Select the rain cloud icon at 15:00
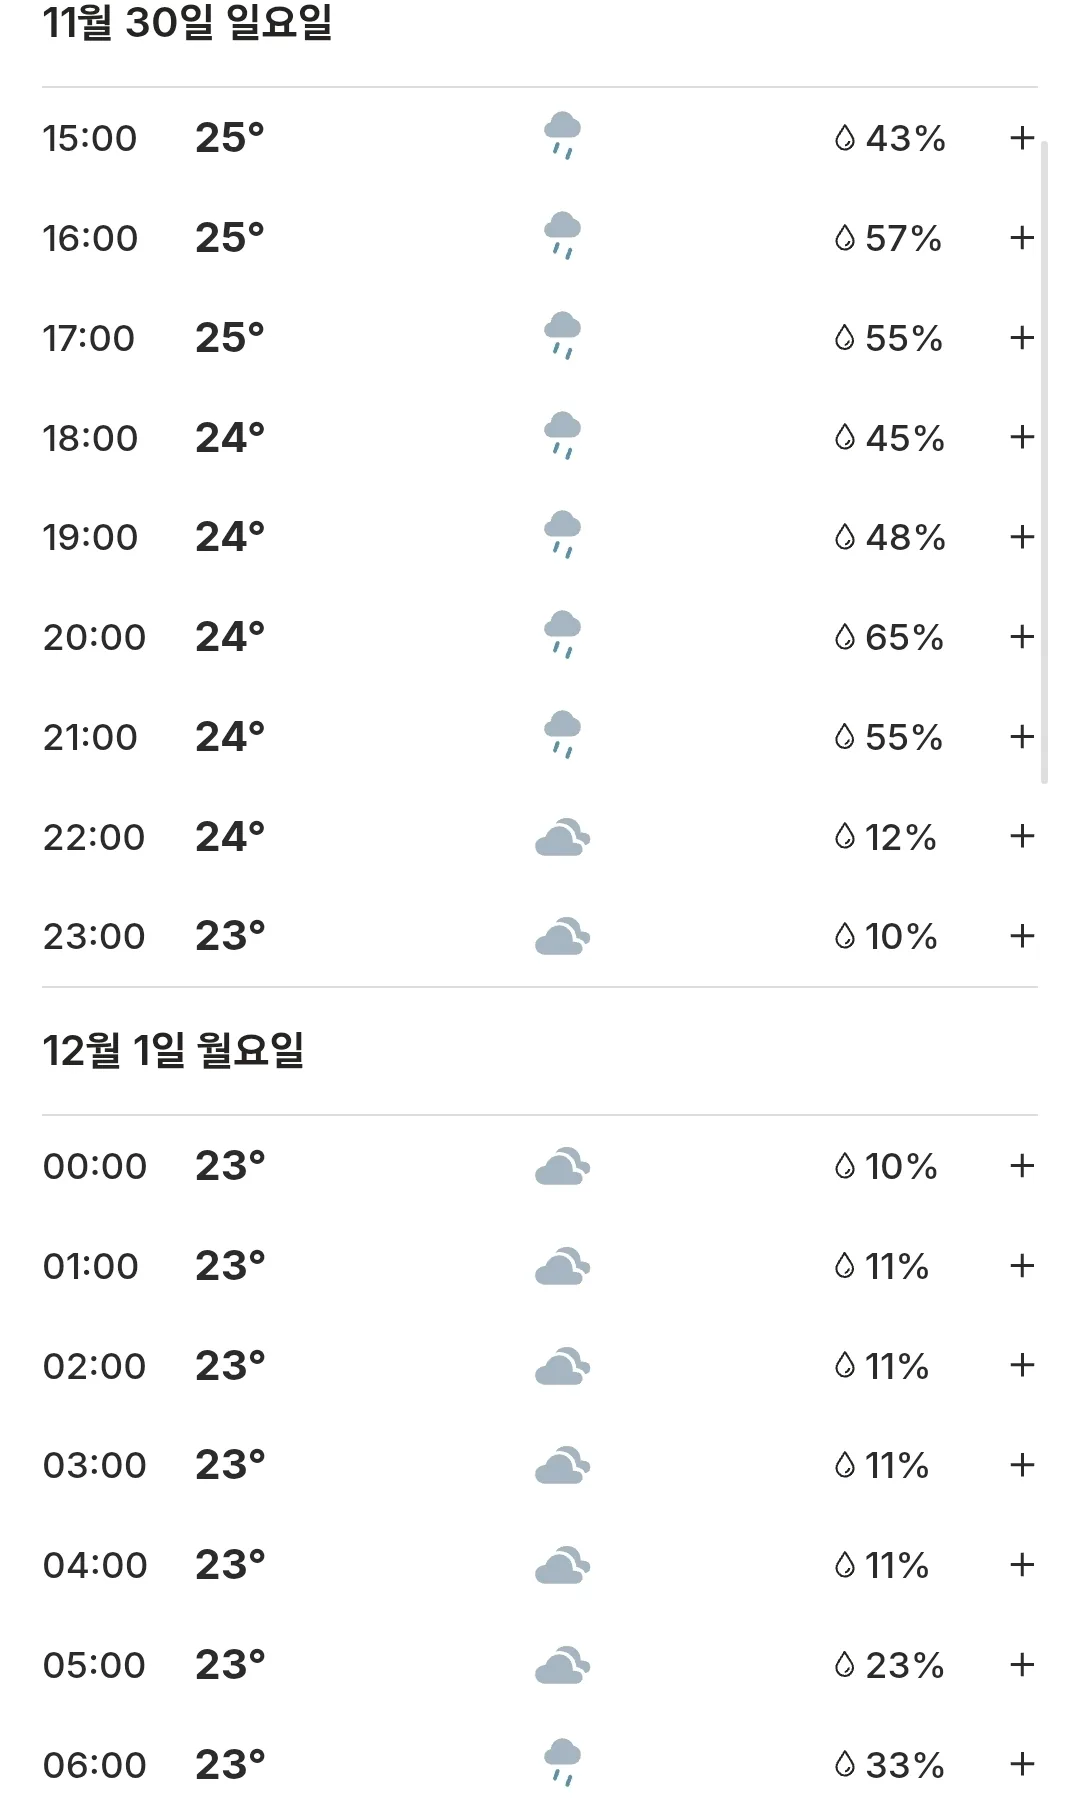 tap(562, 136)
